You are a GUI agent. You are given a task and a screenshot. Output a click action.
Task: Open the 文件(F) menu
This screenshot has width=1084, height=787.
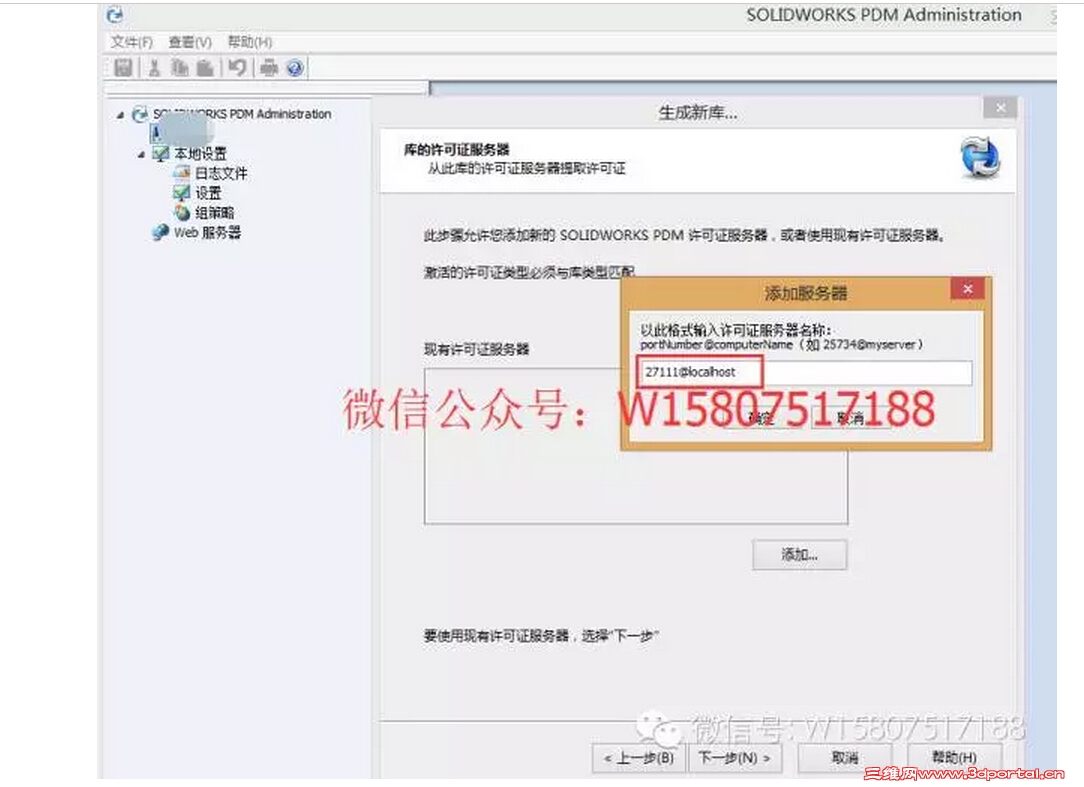click(x=134, y=42)
